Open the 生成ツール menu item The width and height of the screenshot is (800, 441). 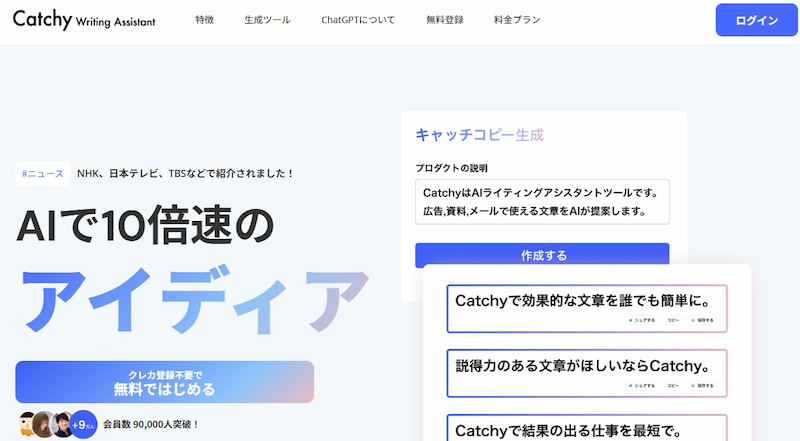coord(267,20)
